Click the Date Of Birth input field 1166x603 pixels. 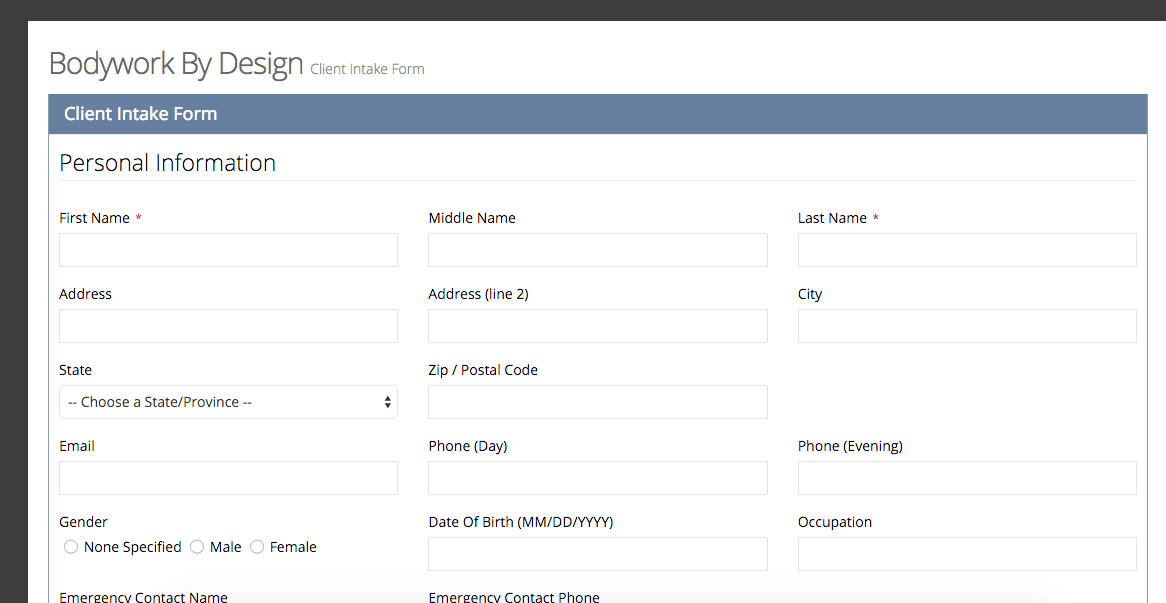tap(597, 554)
